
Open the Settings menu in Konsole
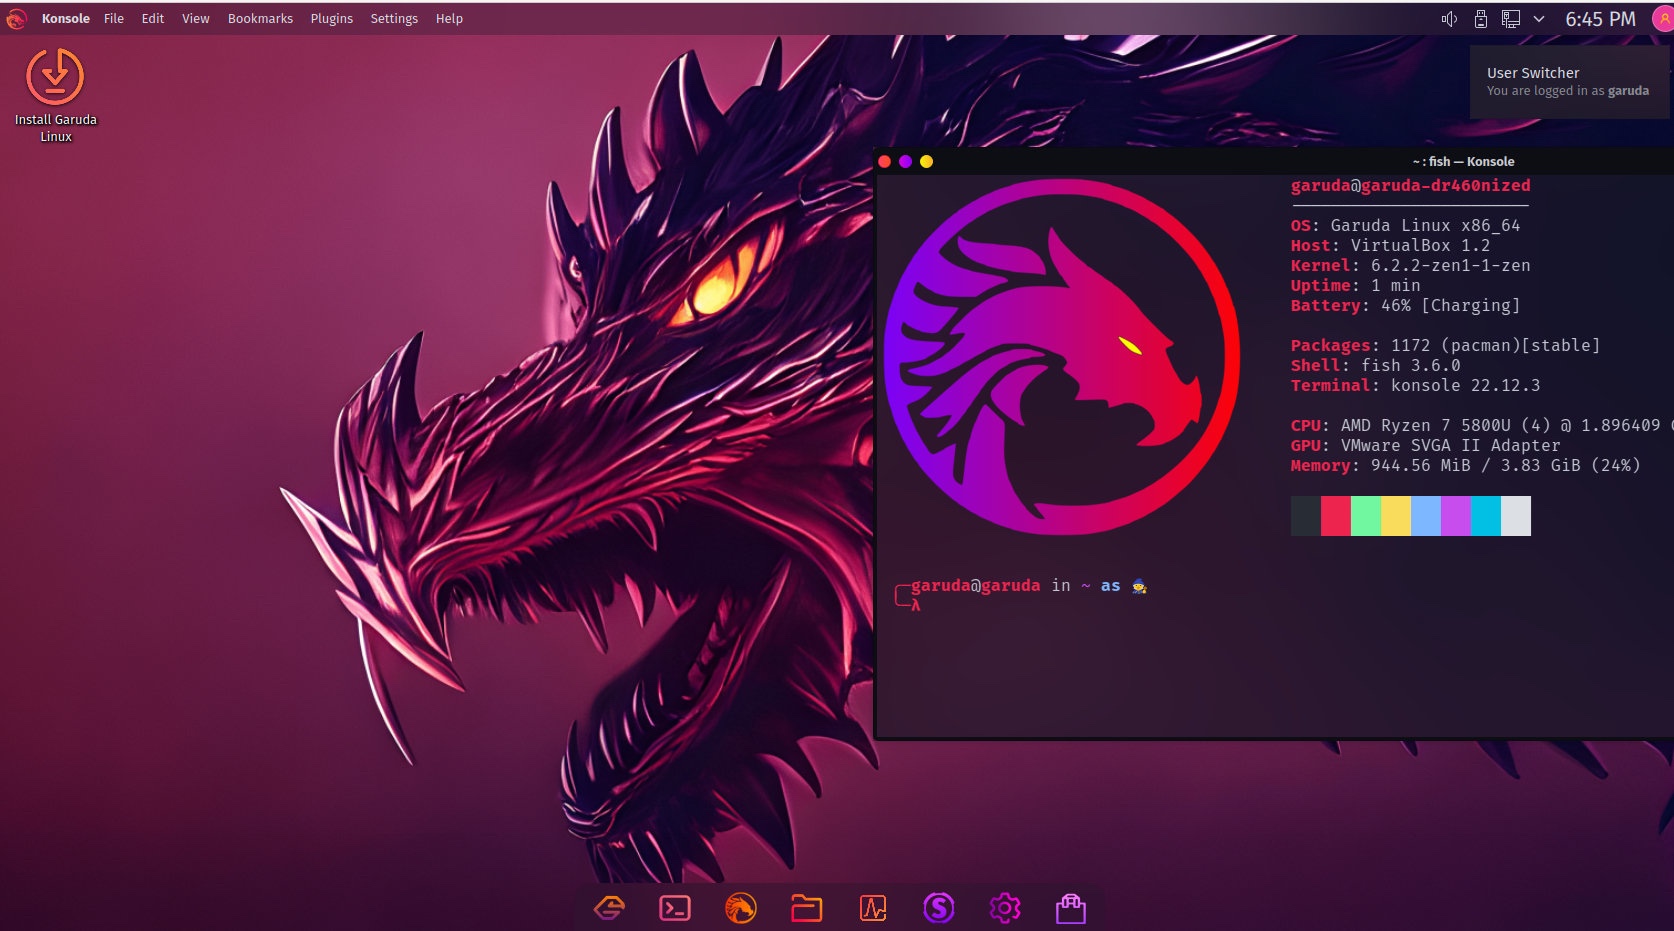394,18
